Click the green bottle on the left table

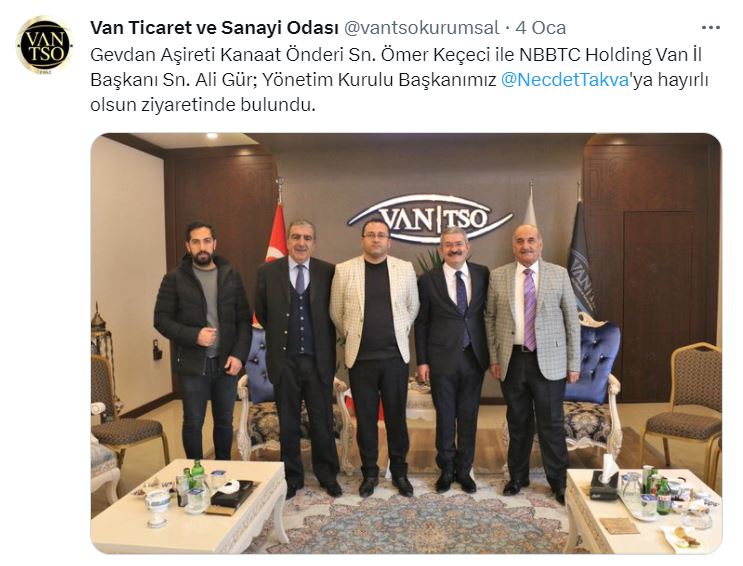point(198,474)
